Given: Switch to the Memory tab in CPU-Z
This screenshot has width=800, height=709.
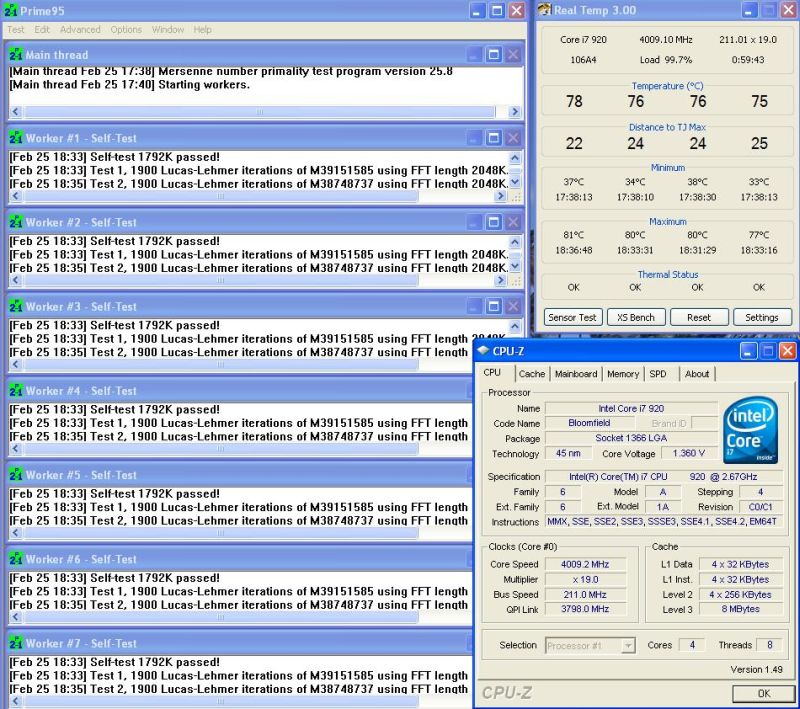Looking at the screenshot, I should pyautogui.click(x=623, y=374).
